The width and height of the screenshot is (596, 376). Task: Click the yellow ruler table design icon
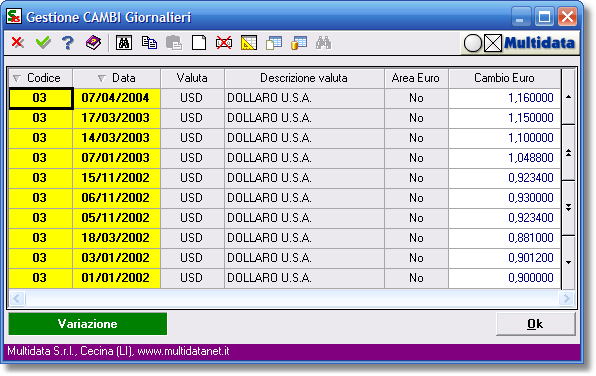249,43
